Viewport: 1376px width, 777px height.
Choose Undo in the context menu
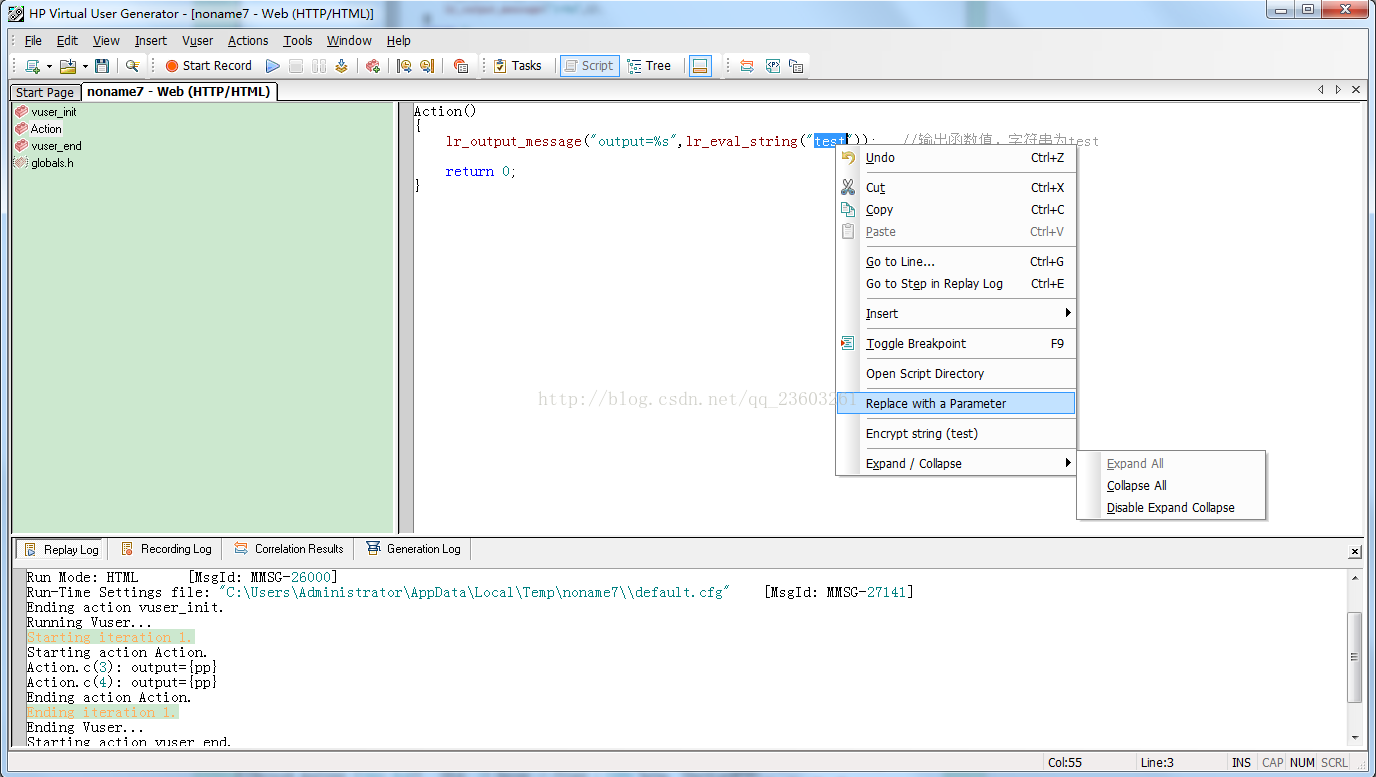pos(955,158)
